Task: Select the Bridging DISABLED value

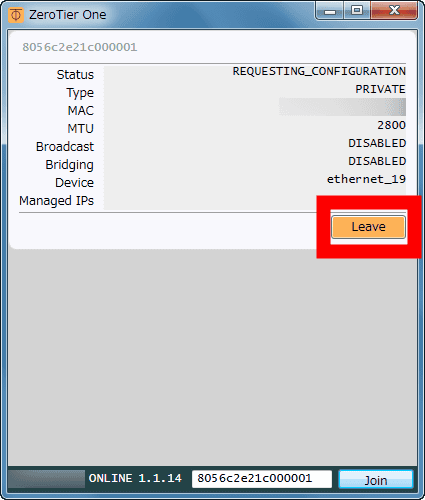Action: pyautogui.click(x=377, y=161)
